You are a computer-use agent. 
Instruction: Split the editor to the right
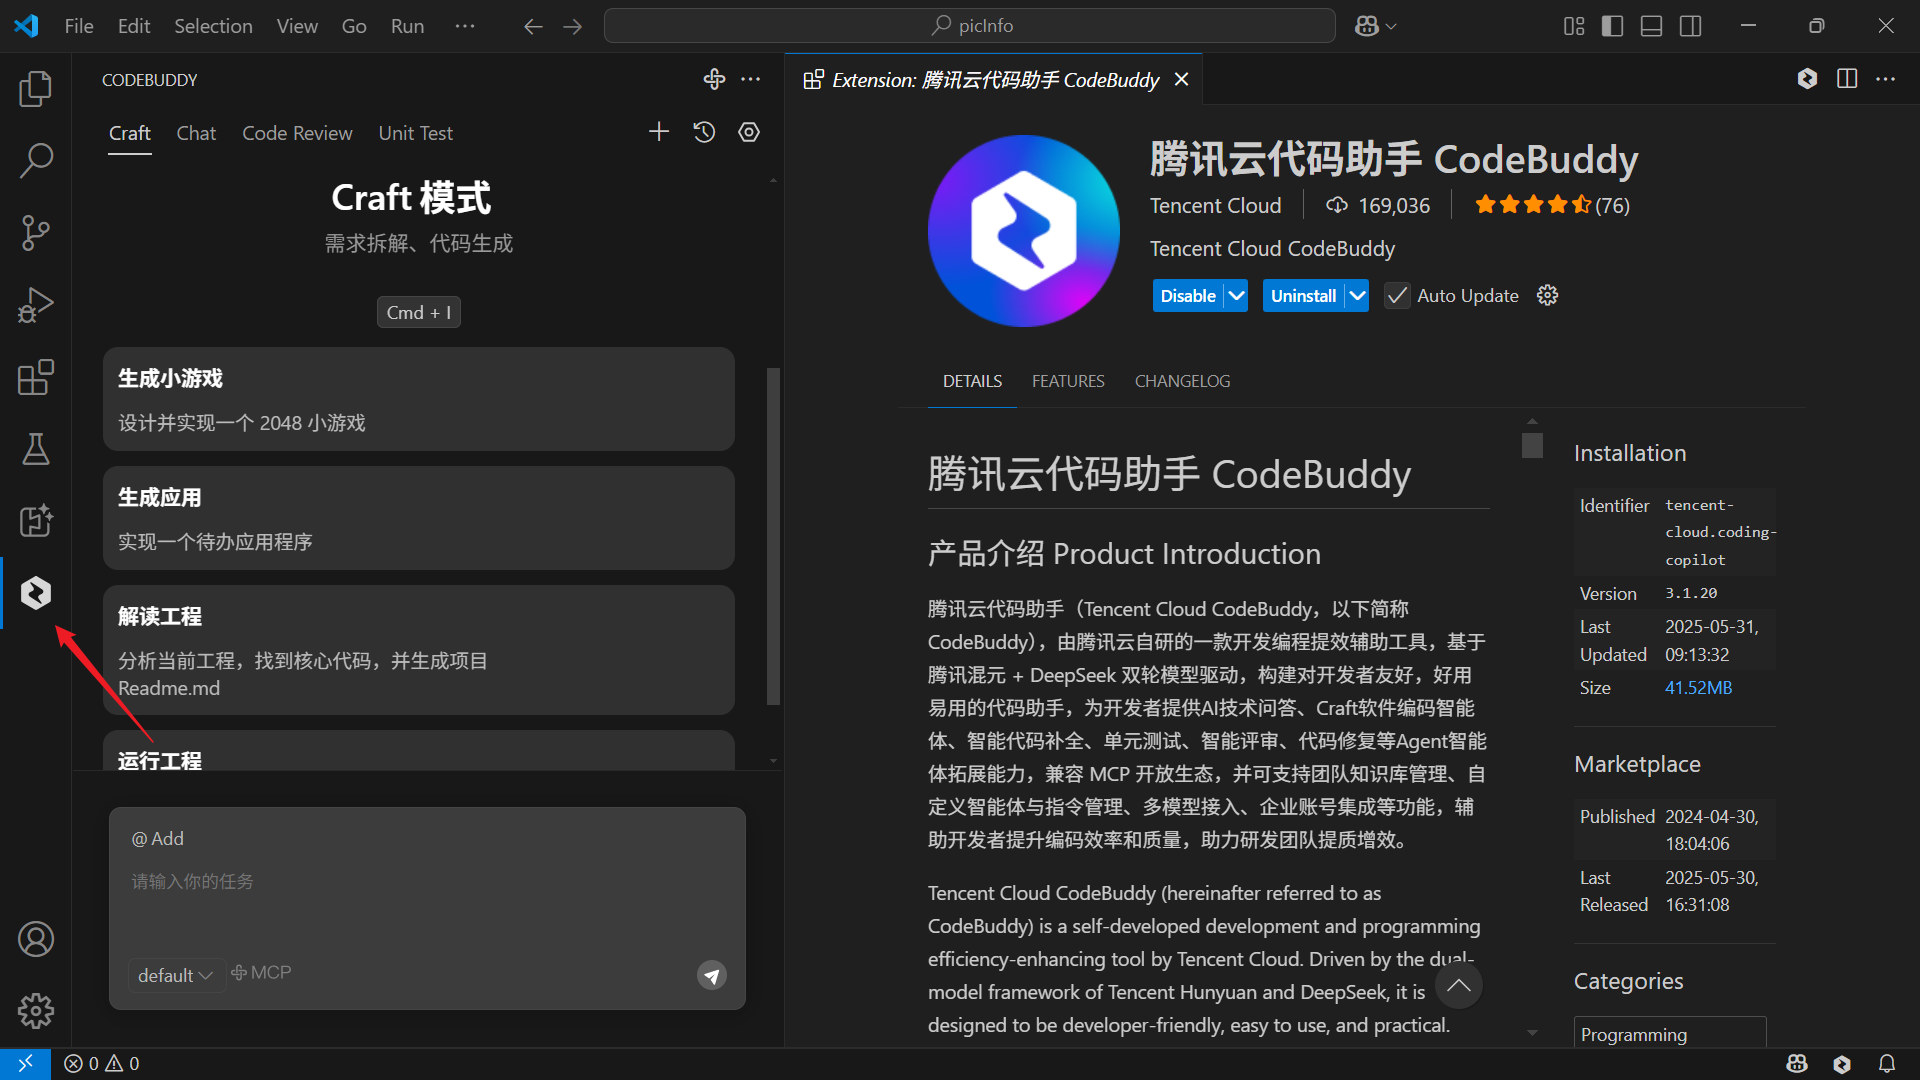(1847, 79)
